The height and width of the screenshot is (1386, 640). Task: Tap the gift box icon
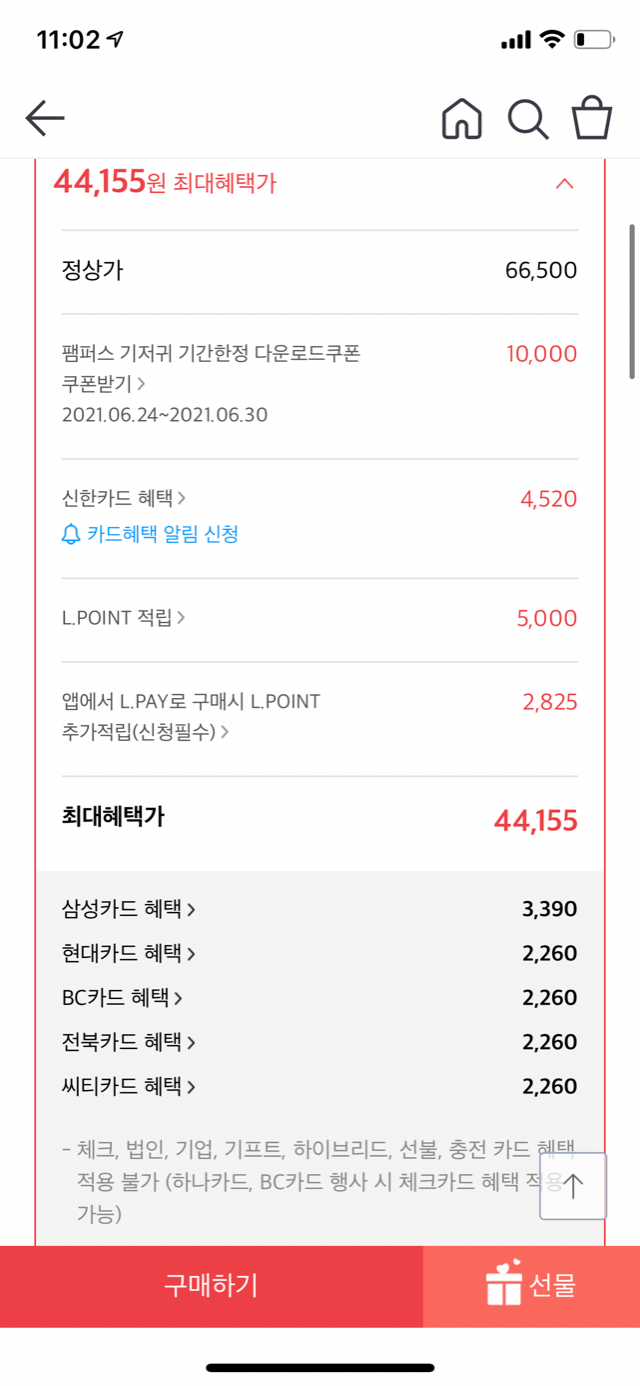click(504, 1284)
